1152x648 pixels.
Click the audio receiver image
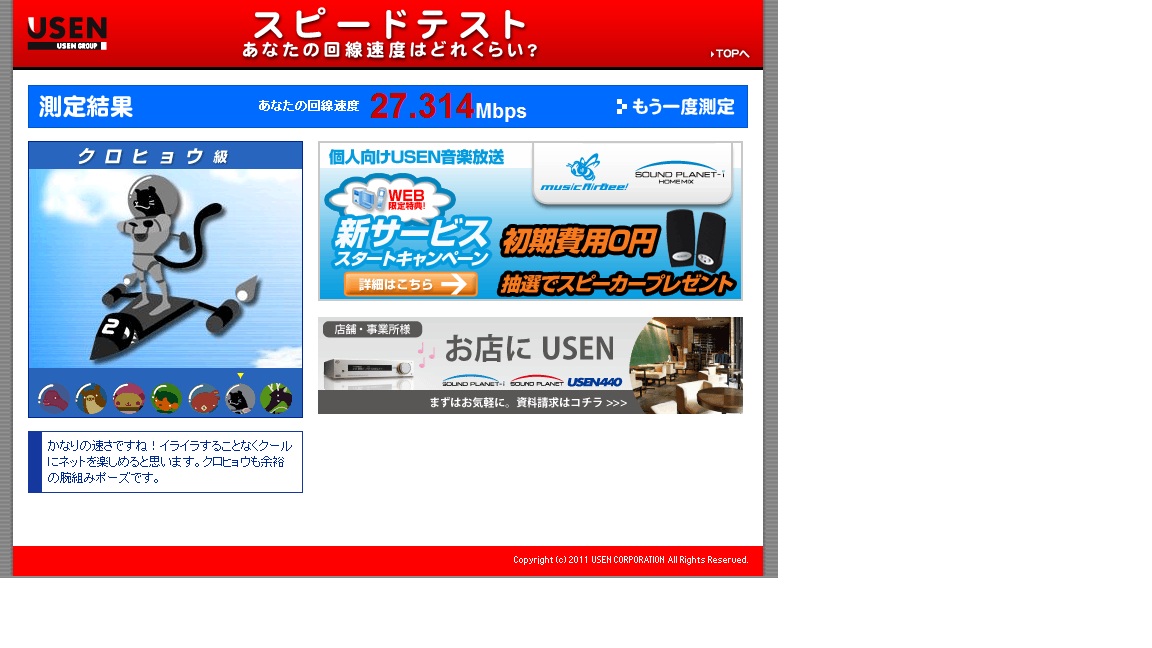pos(368,370)
